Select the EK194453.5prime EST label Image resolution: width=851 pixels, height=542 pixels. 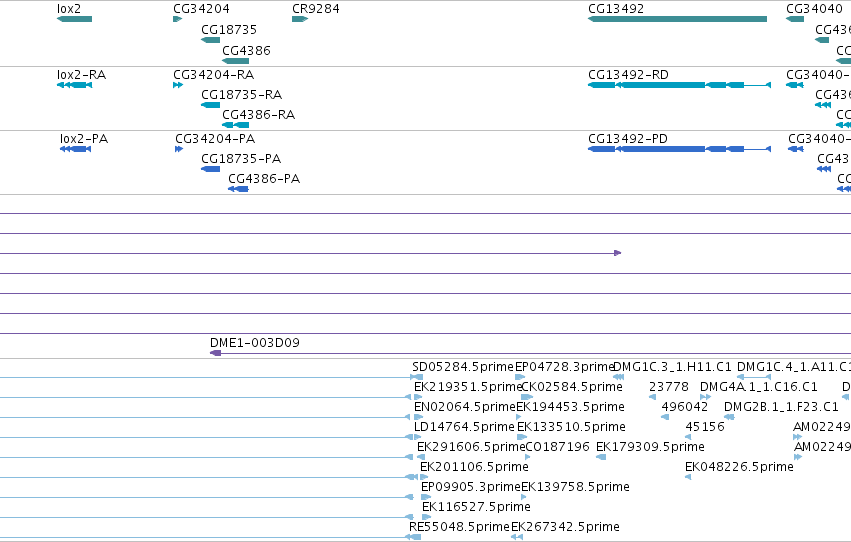[570, 407]
